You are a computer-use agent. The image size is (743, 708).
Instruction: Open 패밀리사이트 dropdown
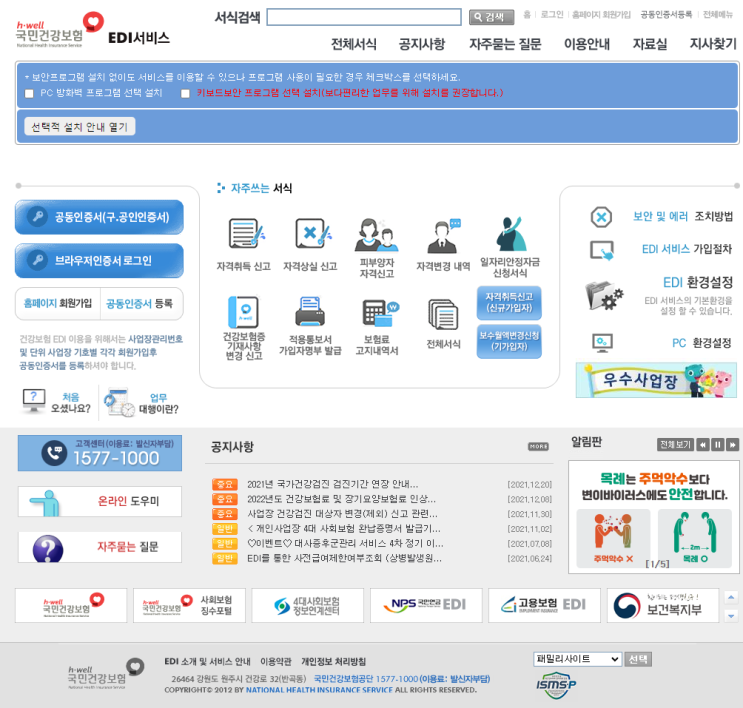577,659
